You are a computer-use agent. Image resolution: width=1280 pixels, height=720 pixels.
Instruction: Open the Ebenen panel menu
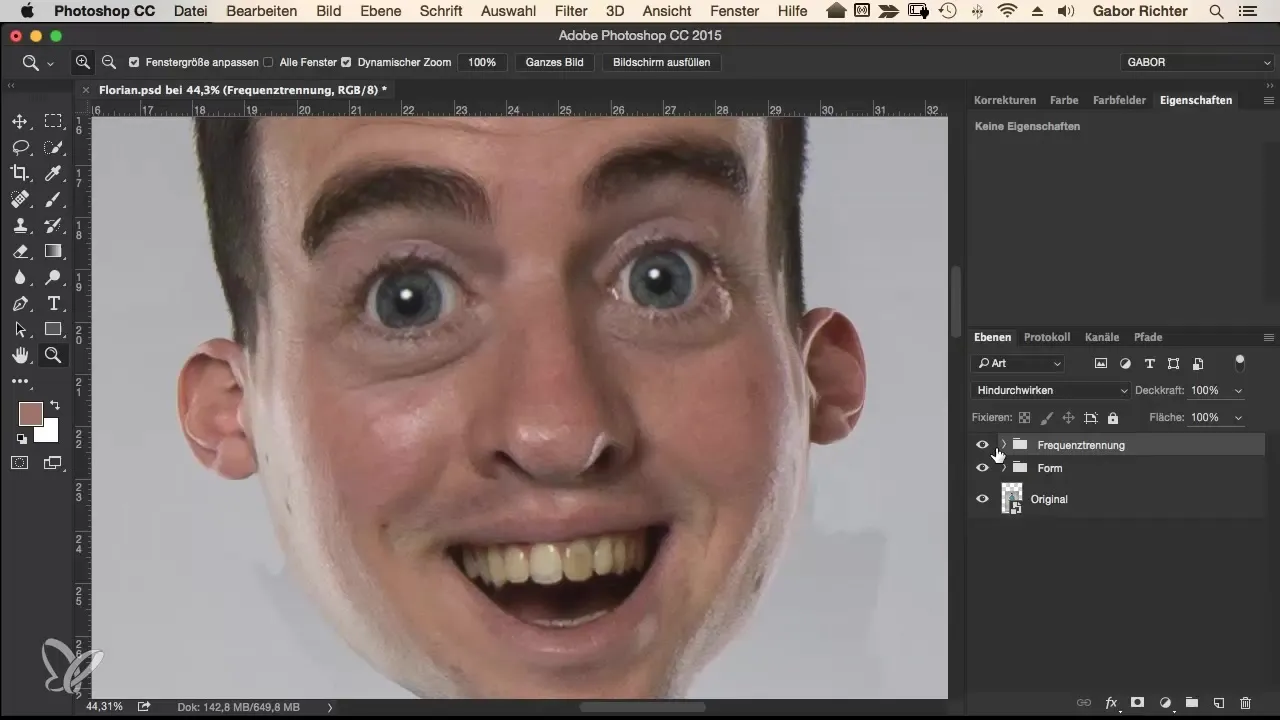point(1269,338)
